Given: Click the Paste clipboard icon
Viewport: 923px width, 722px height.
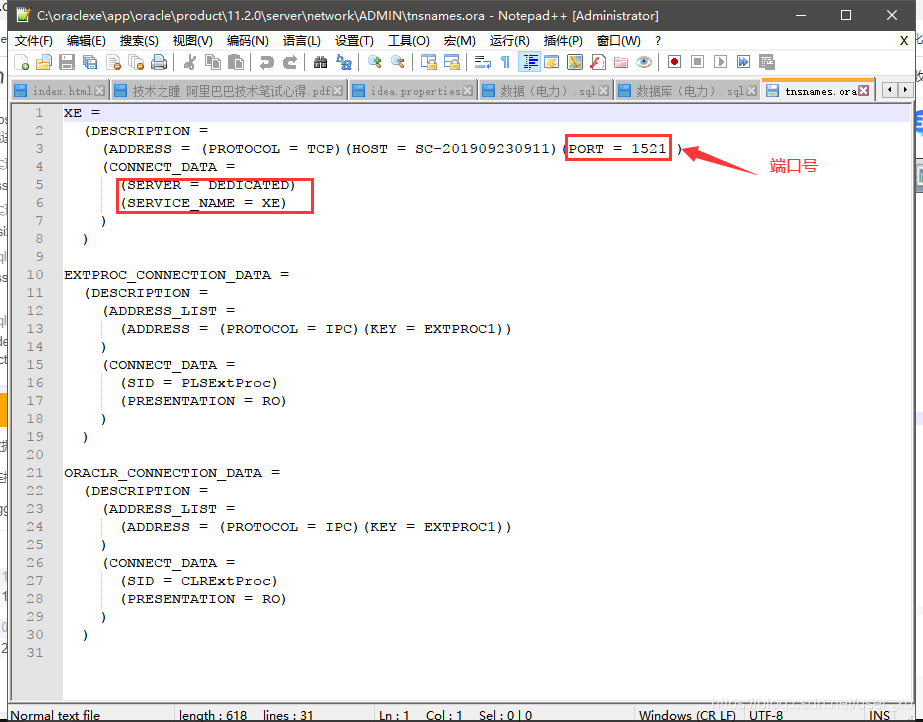Looking at the screenshot, I should point(235,62).
